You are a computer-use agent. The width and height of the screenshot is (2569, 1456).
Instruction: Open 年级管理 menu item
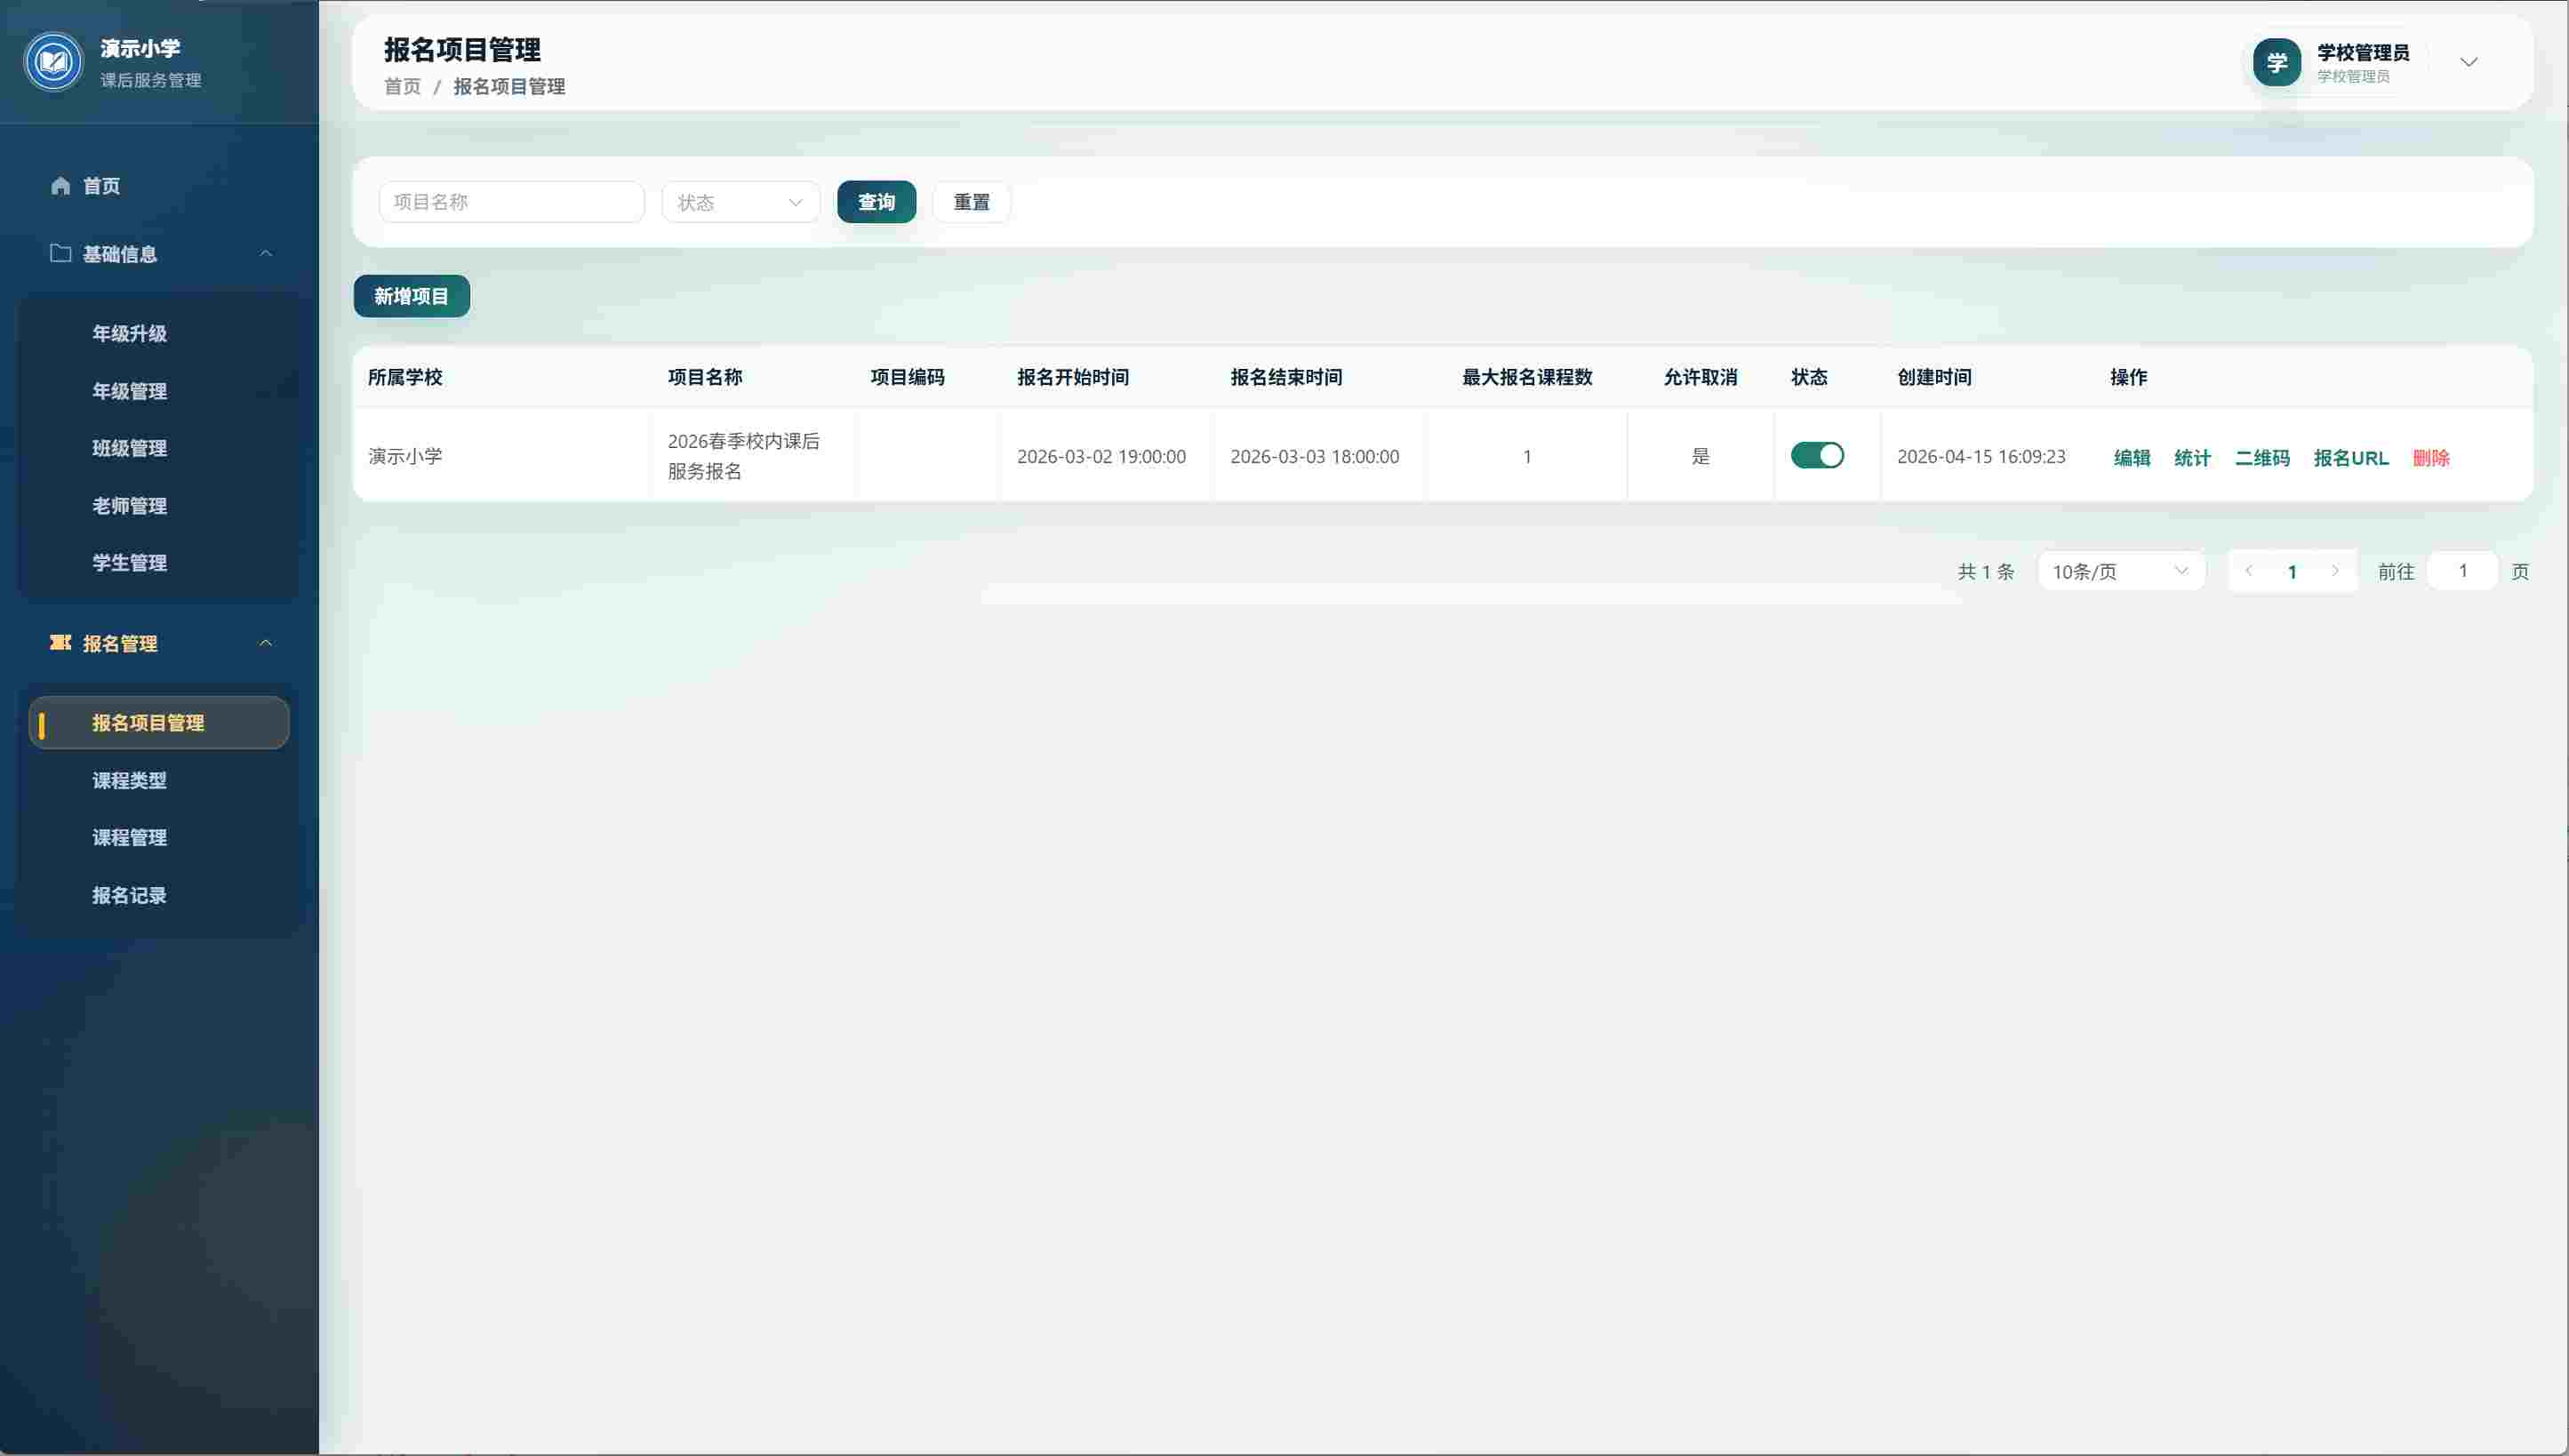point(130,391)
